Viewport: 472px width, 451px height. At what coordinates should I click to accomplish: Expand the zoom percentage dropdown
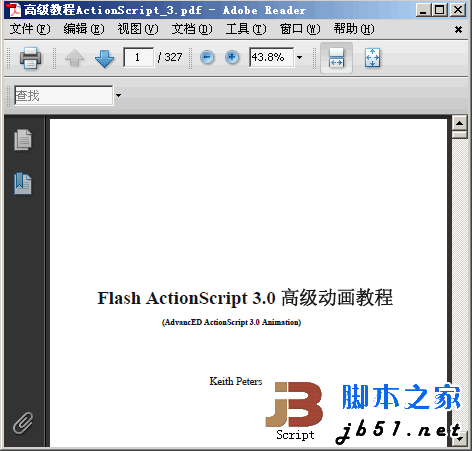click(300, 57)
